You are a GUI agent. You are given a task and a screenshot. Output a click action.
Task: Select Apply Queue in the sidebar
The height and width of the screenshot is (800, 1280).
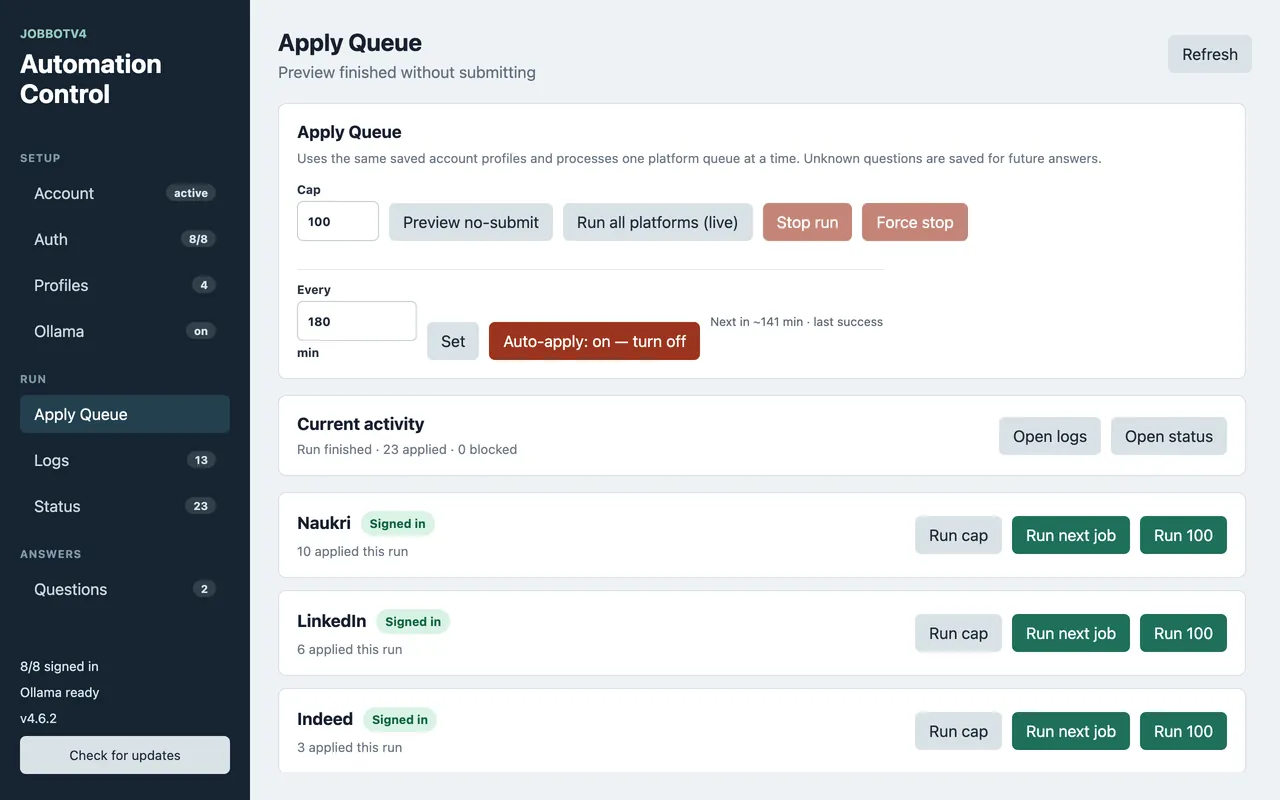125,414
